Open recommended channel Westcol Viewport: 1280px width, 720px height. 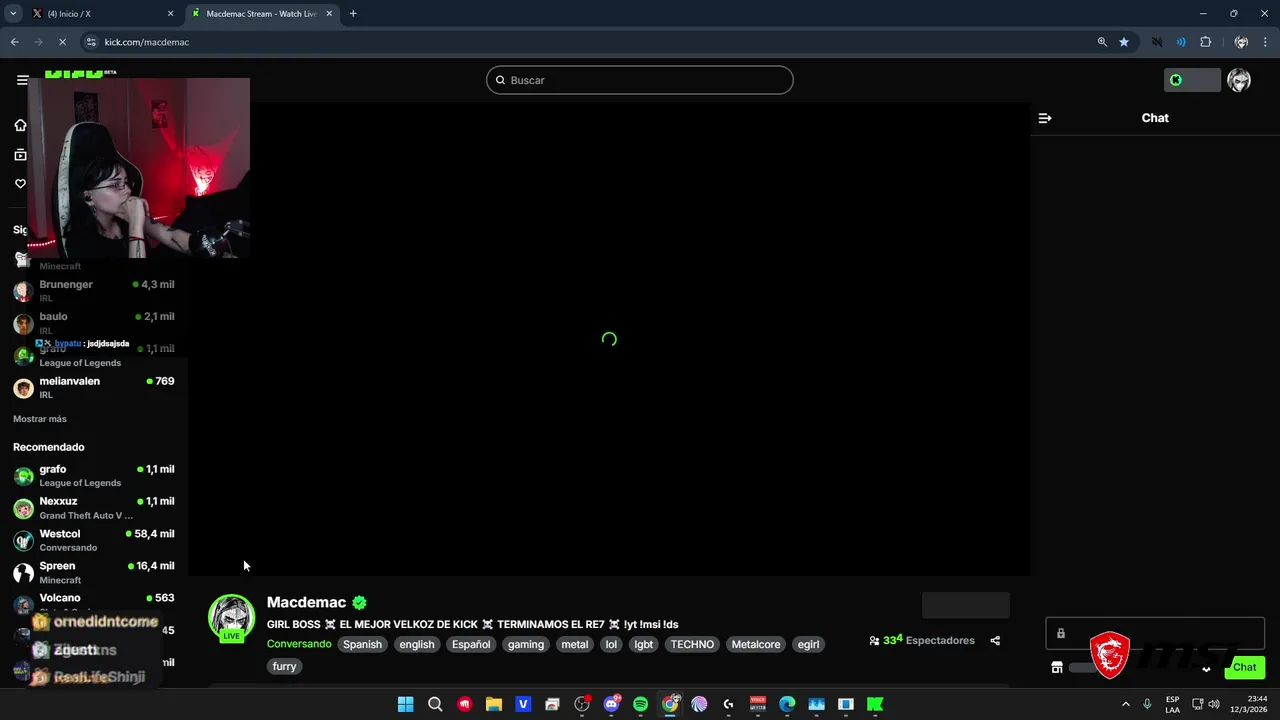point(94,540)
